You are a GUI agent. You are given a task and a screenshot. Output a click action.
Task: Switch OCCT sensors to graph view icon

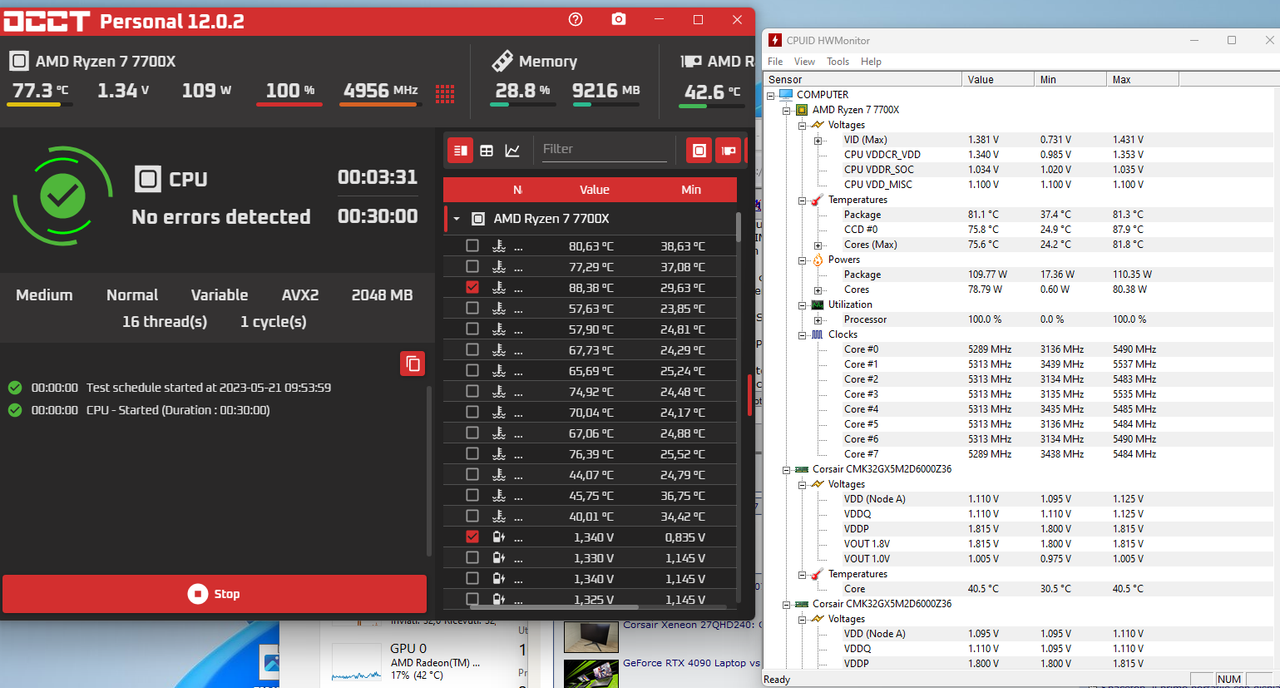point(512,150)
